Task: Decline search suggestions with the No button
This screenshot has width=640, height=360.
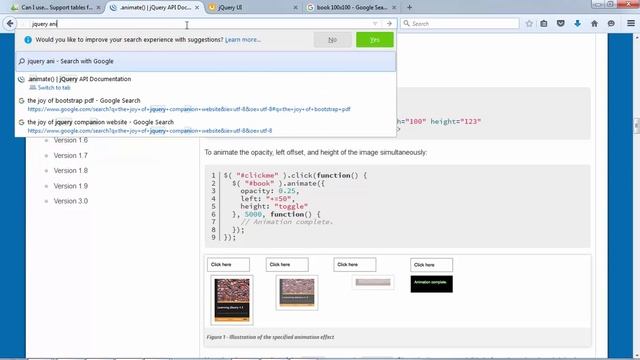Action: coord(332,40)
